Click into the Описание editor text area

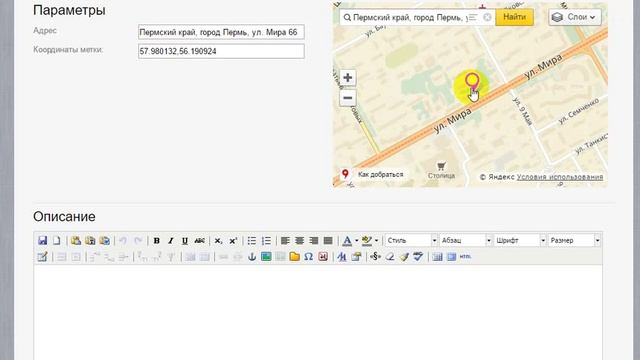pos(318,312)
